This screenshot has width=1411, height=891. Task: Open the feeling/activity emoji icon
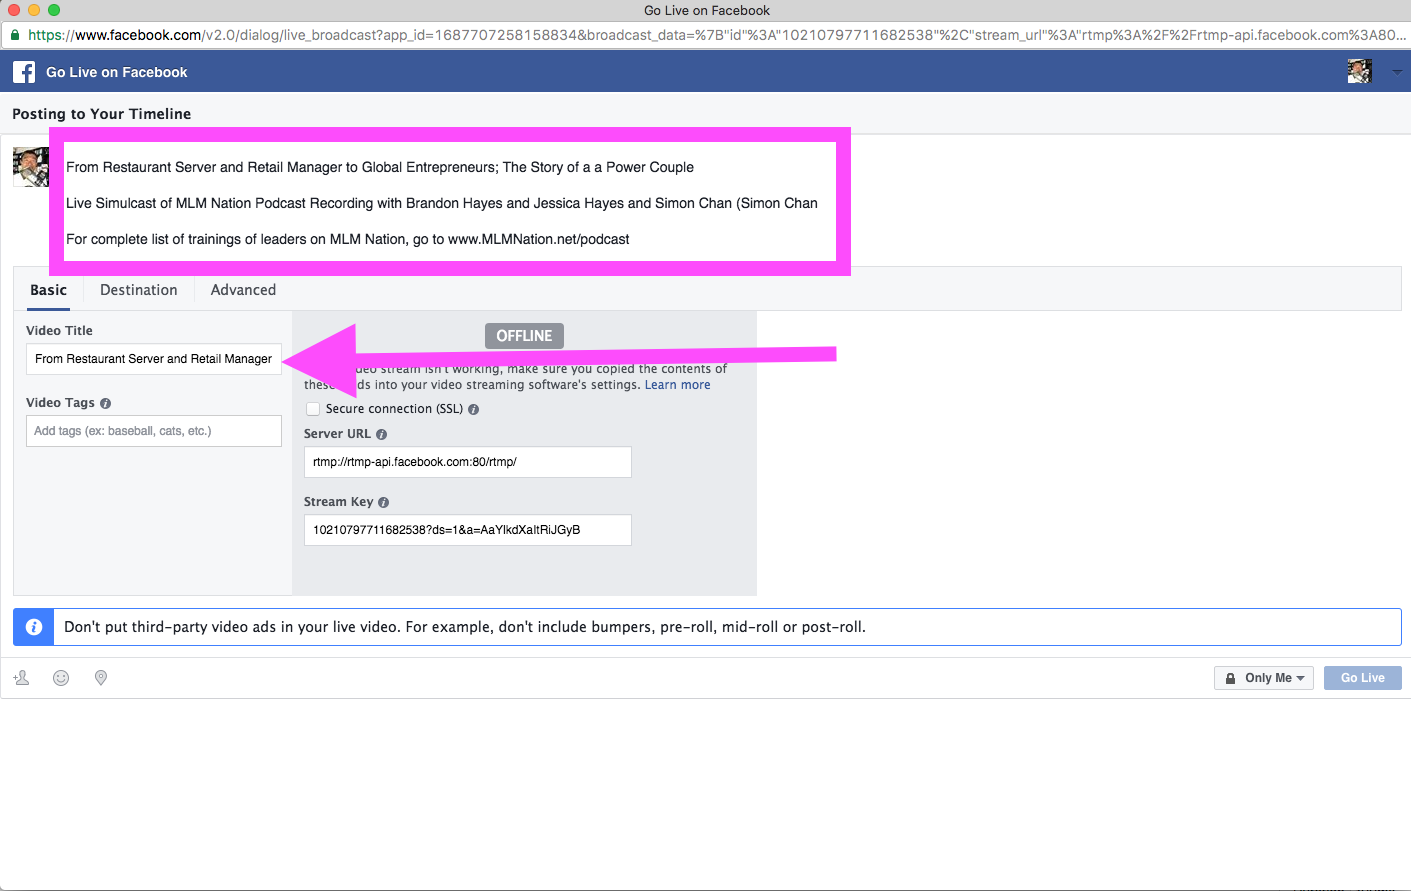(x=61, y=678)
